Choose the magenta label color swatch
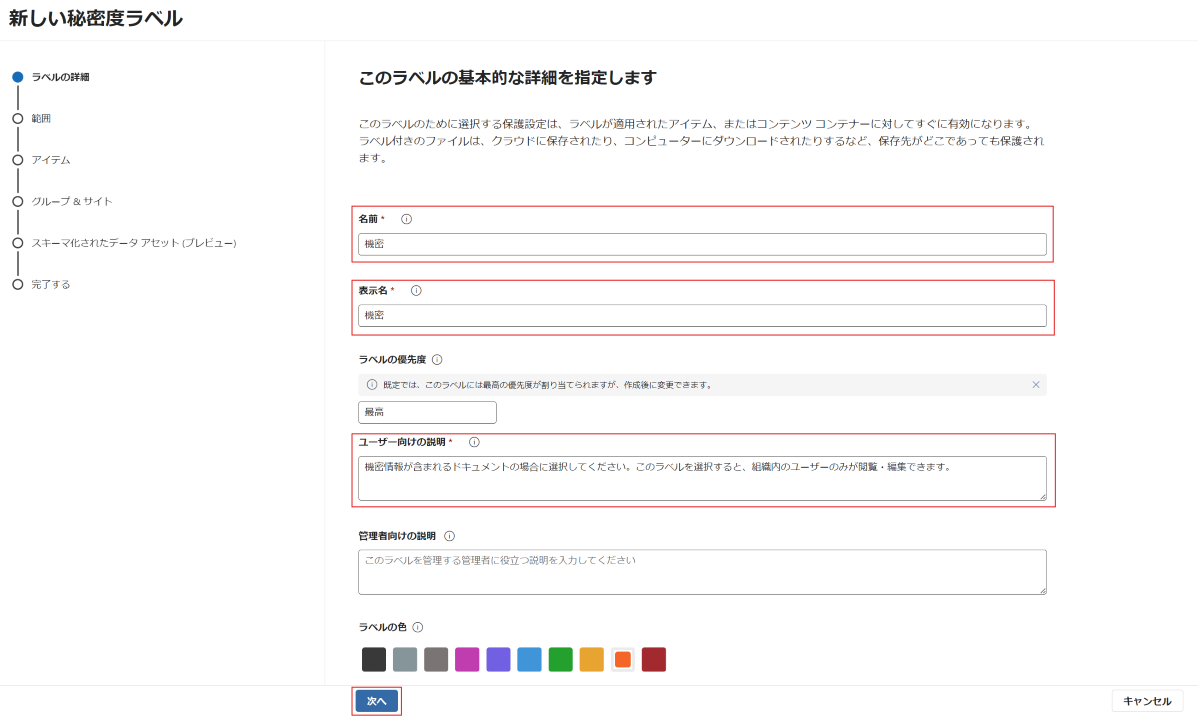Screen dimensions: 1198x716 pyautogui.click(x=467, y=660)
